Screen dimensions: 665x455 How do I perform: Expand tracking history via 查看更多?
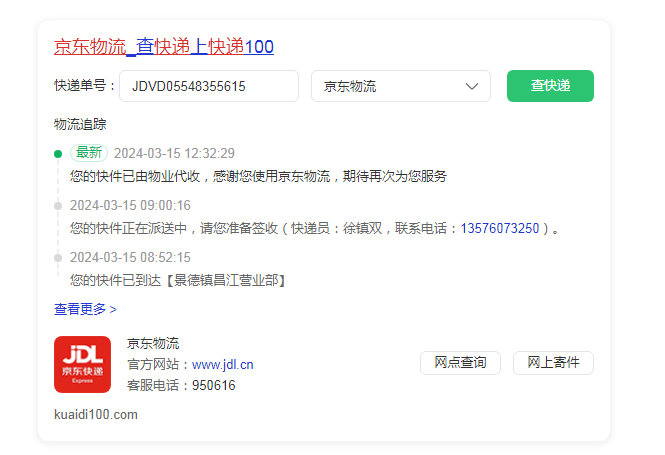pyautogui.click(x=85, y=309)
